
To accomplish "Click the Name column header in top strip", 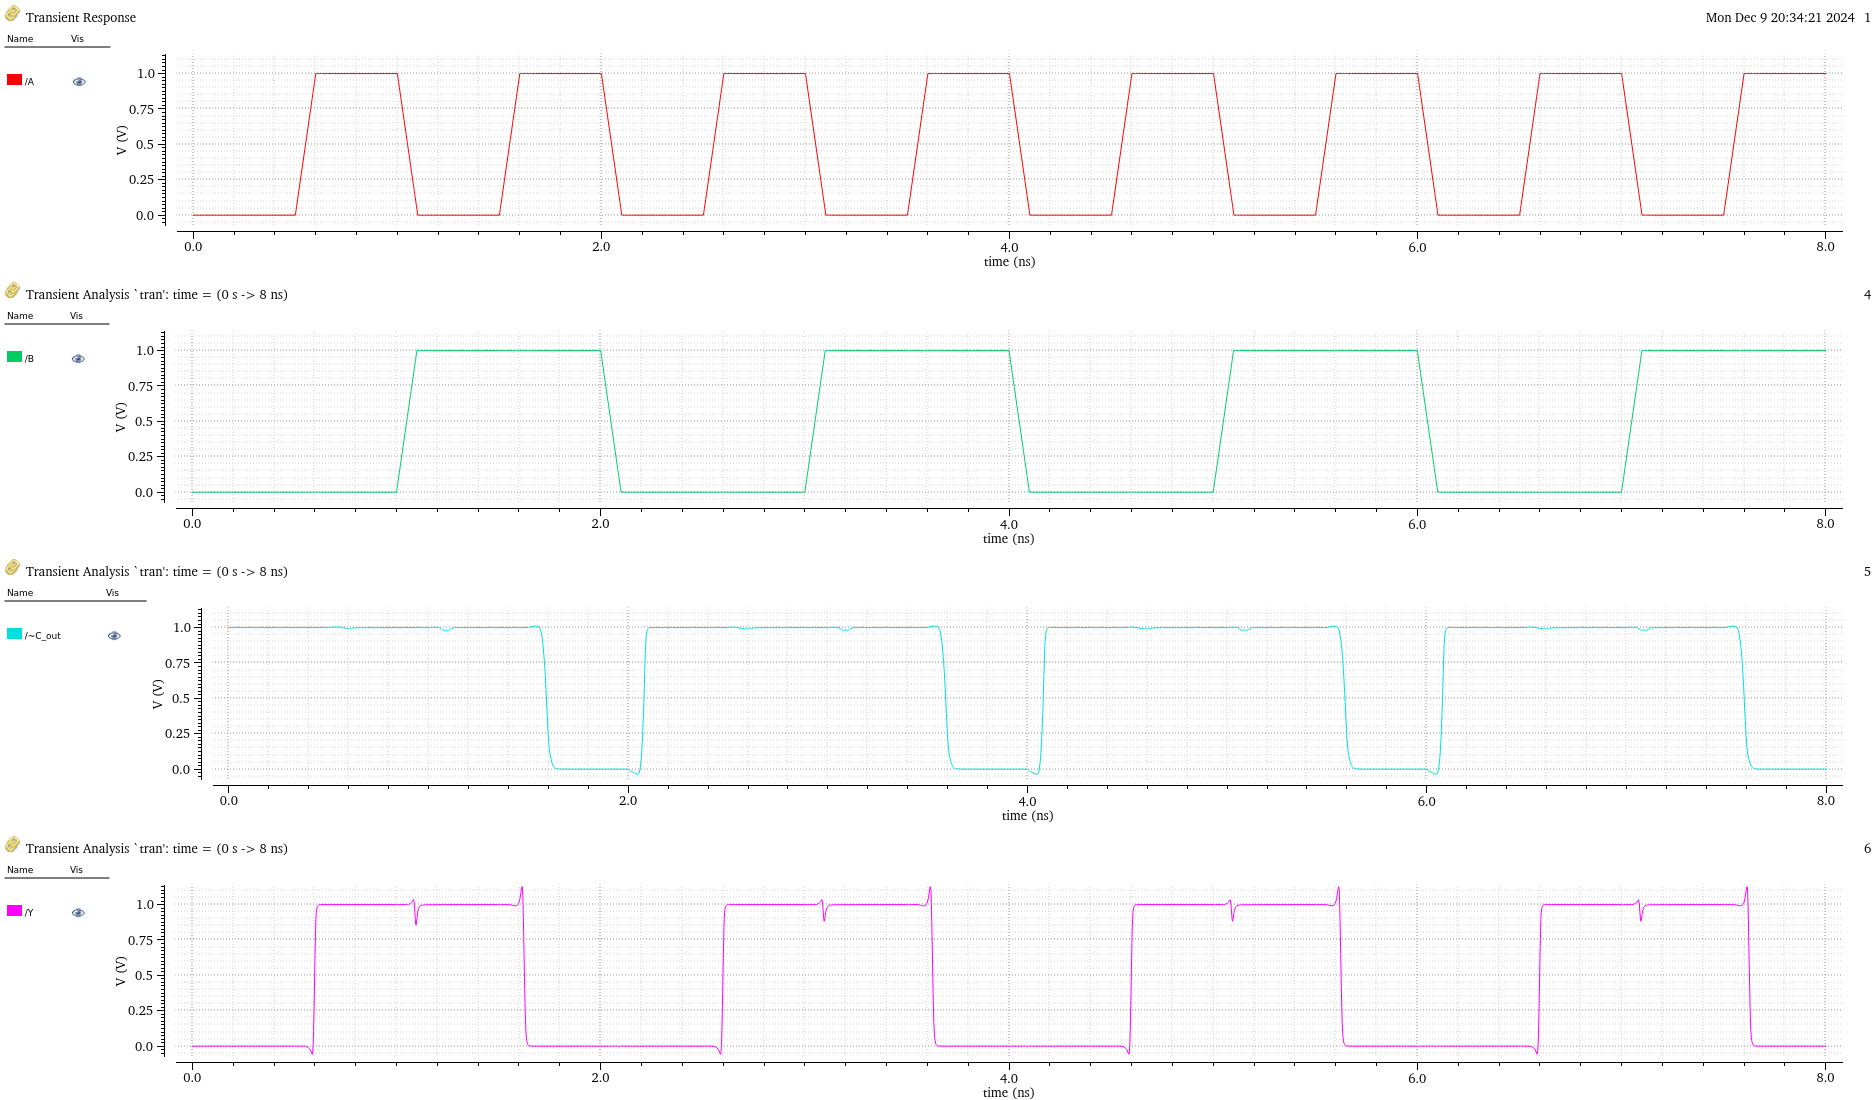I will [x=20, y=39].
